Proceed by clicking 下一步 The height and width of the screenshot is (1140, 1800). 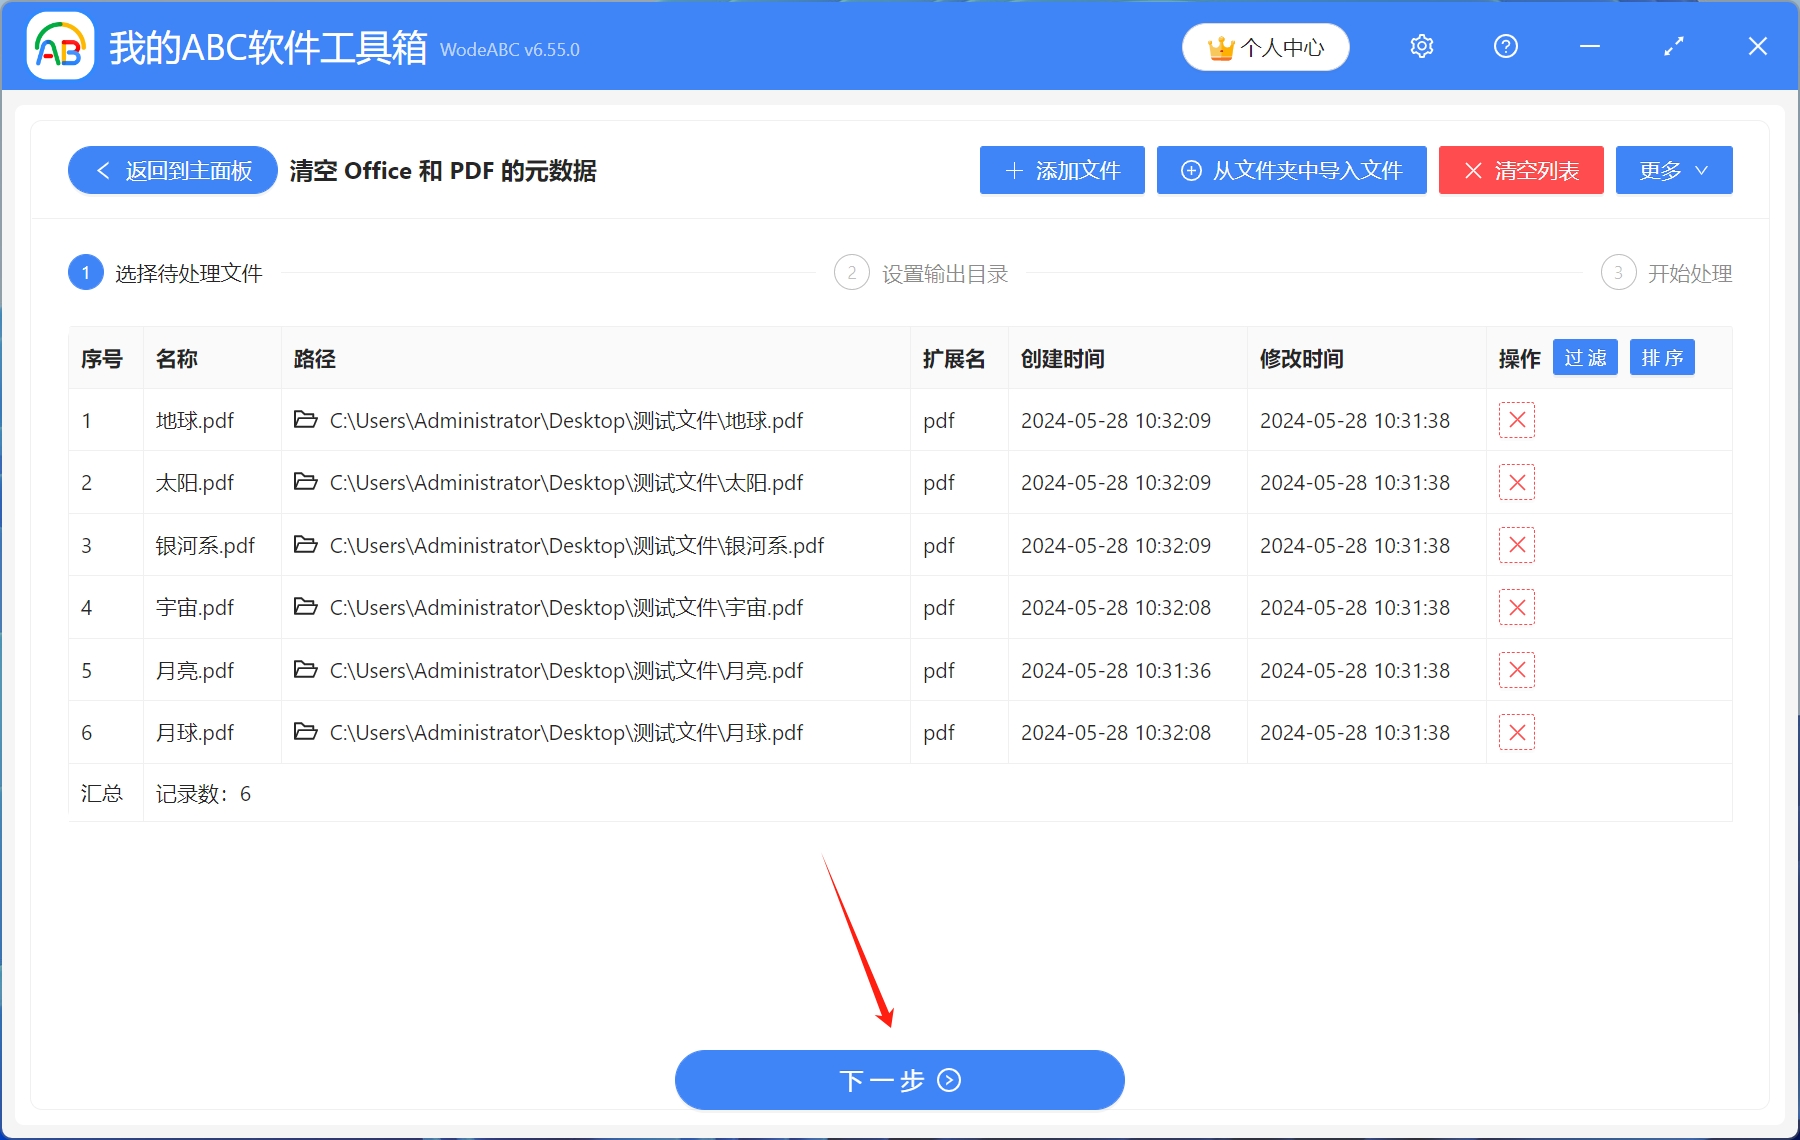[898, 1080]
